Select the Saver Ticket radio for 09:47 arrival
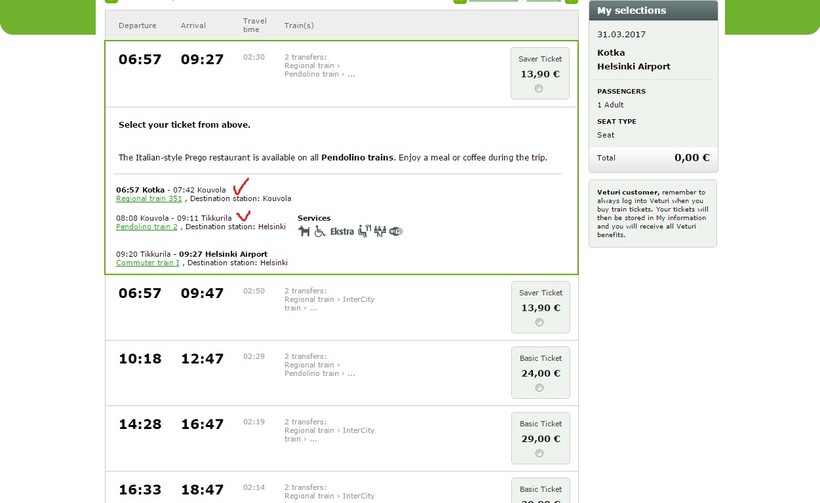Screen dimensions: 820x503 click(540, 322)
